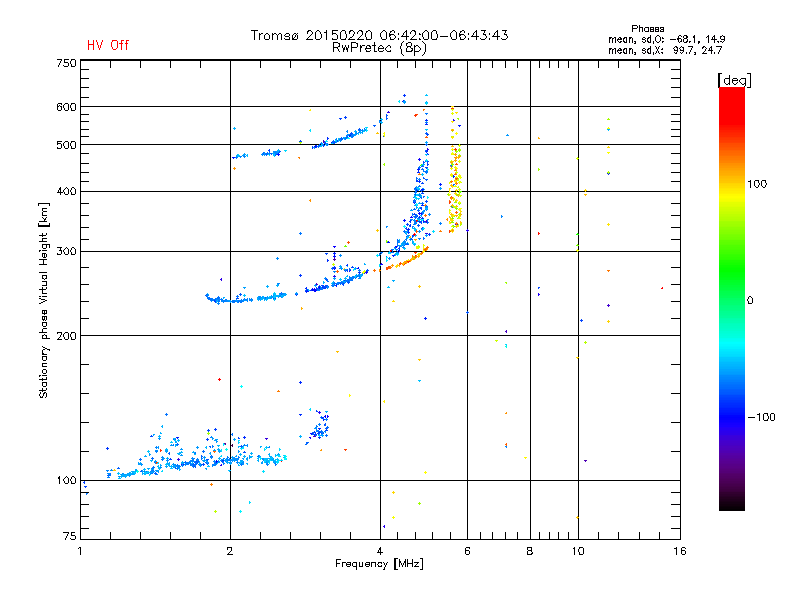Click the x-axis '16' tick label
Image resolution: width=800 pixels, height=600 pixels.
tap(680, 551)
